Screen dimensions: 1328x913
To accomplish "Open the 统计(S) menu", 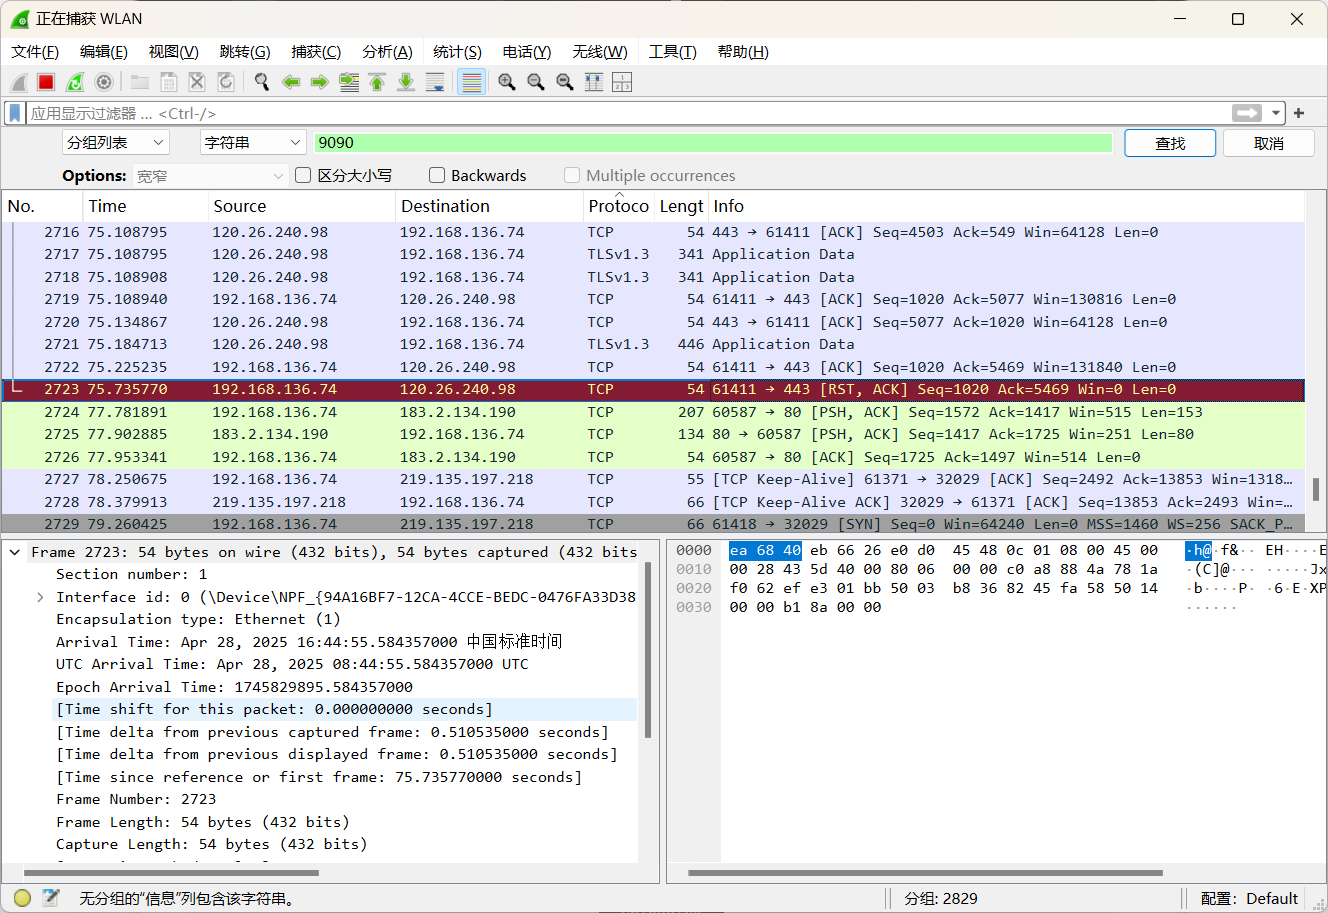I will pyautogui.click(x=457, y=52).
